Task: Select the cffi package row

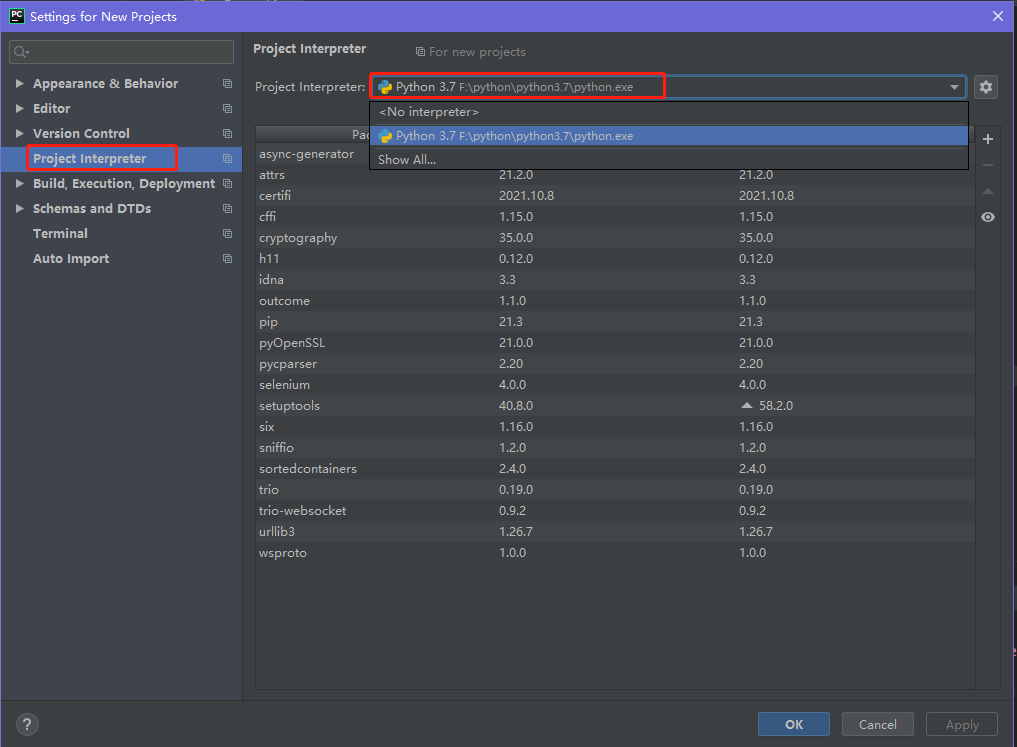Action: coord(615,217)
